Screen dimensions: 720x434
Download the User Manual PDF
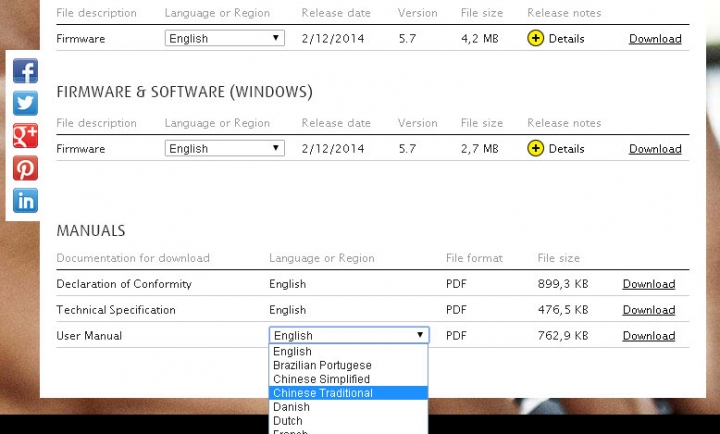click(648, 336)
